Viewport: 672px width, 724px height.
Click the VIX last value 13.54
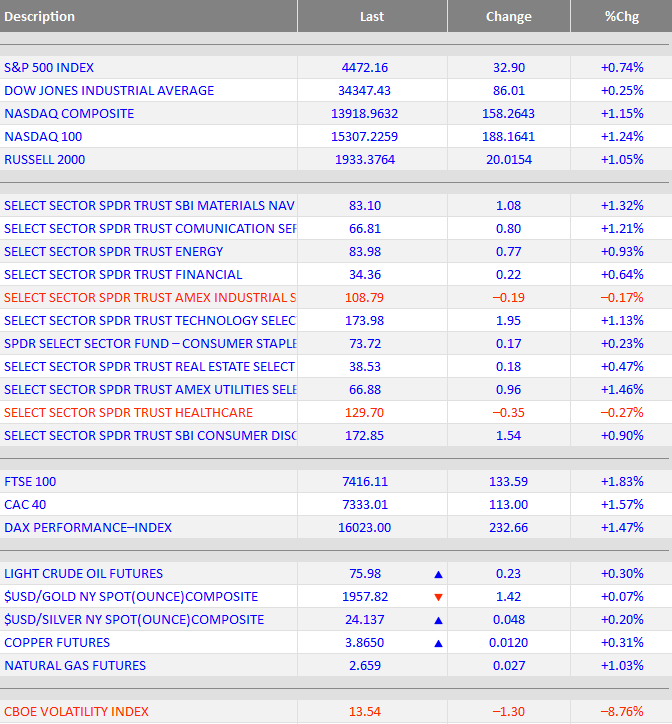point(365,712)
